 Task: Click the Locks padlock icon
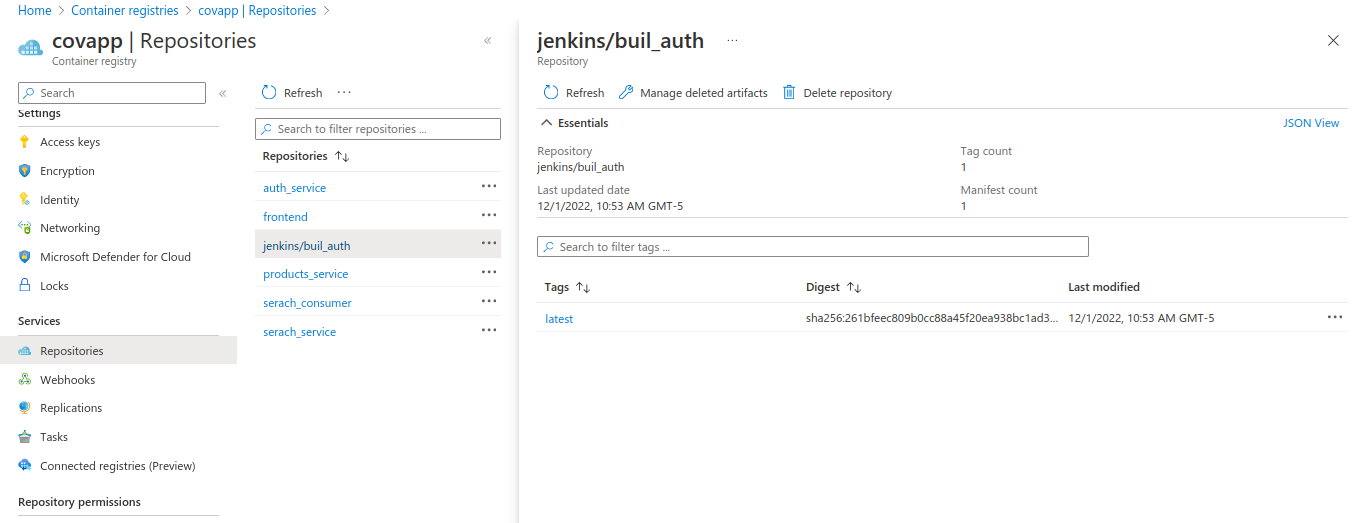pos(25,286)
